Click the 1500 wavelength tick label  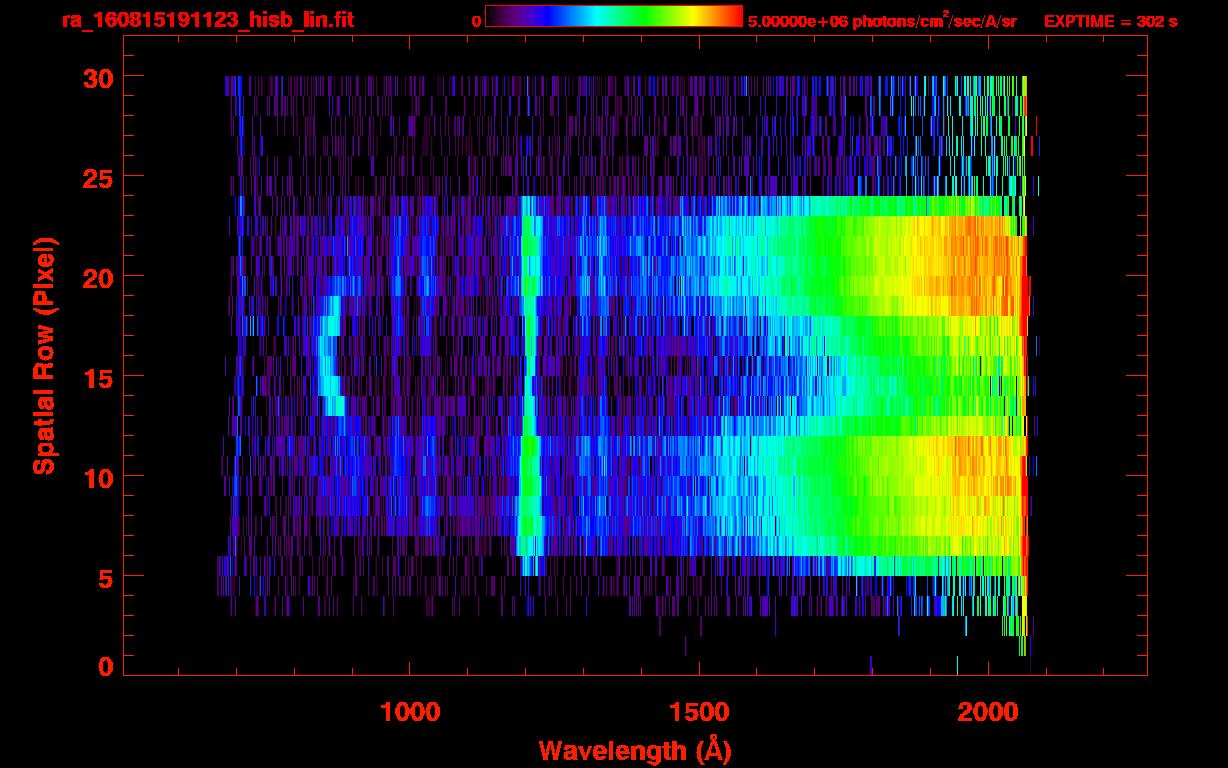[699, 711]
